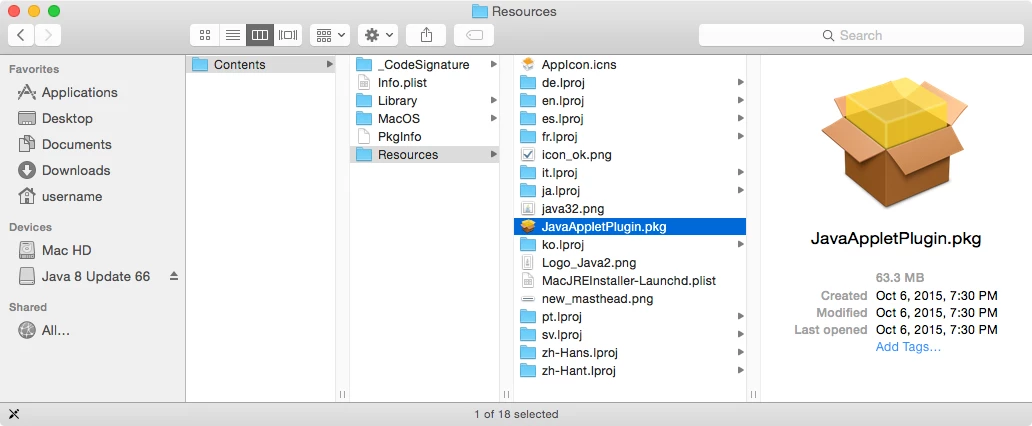
Task: Switch to Cover Flow view
Action: (288, 35)
